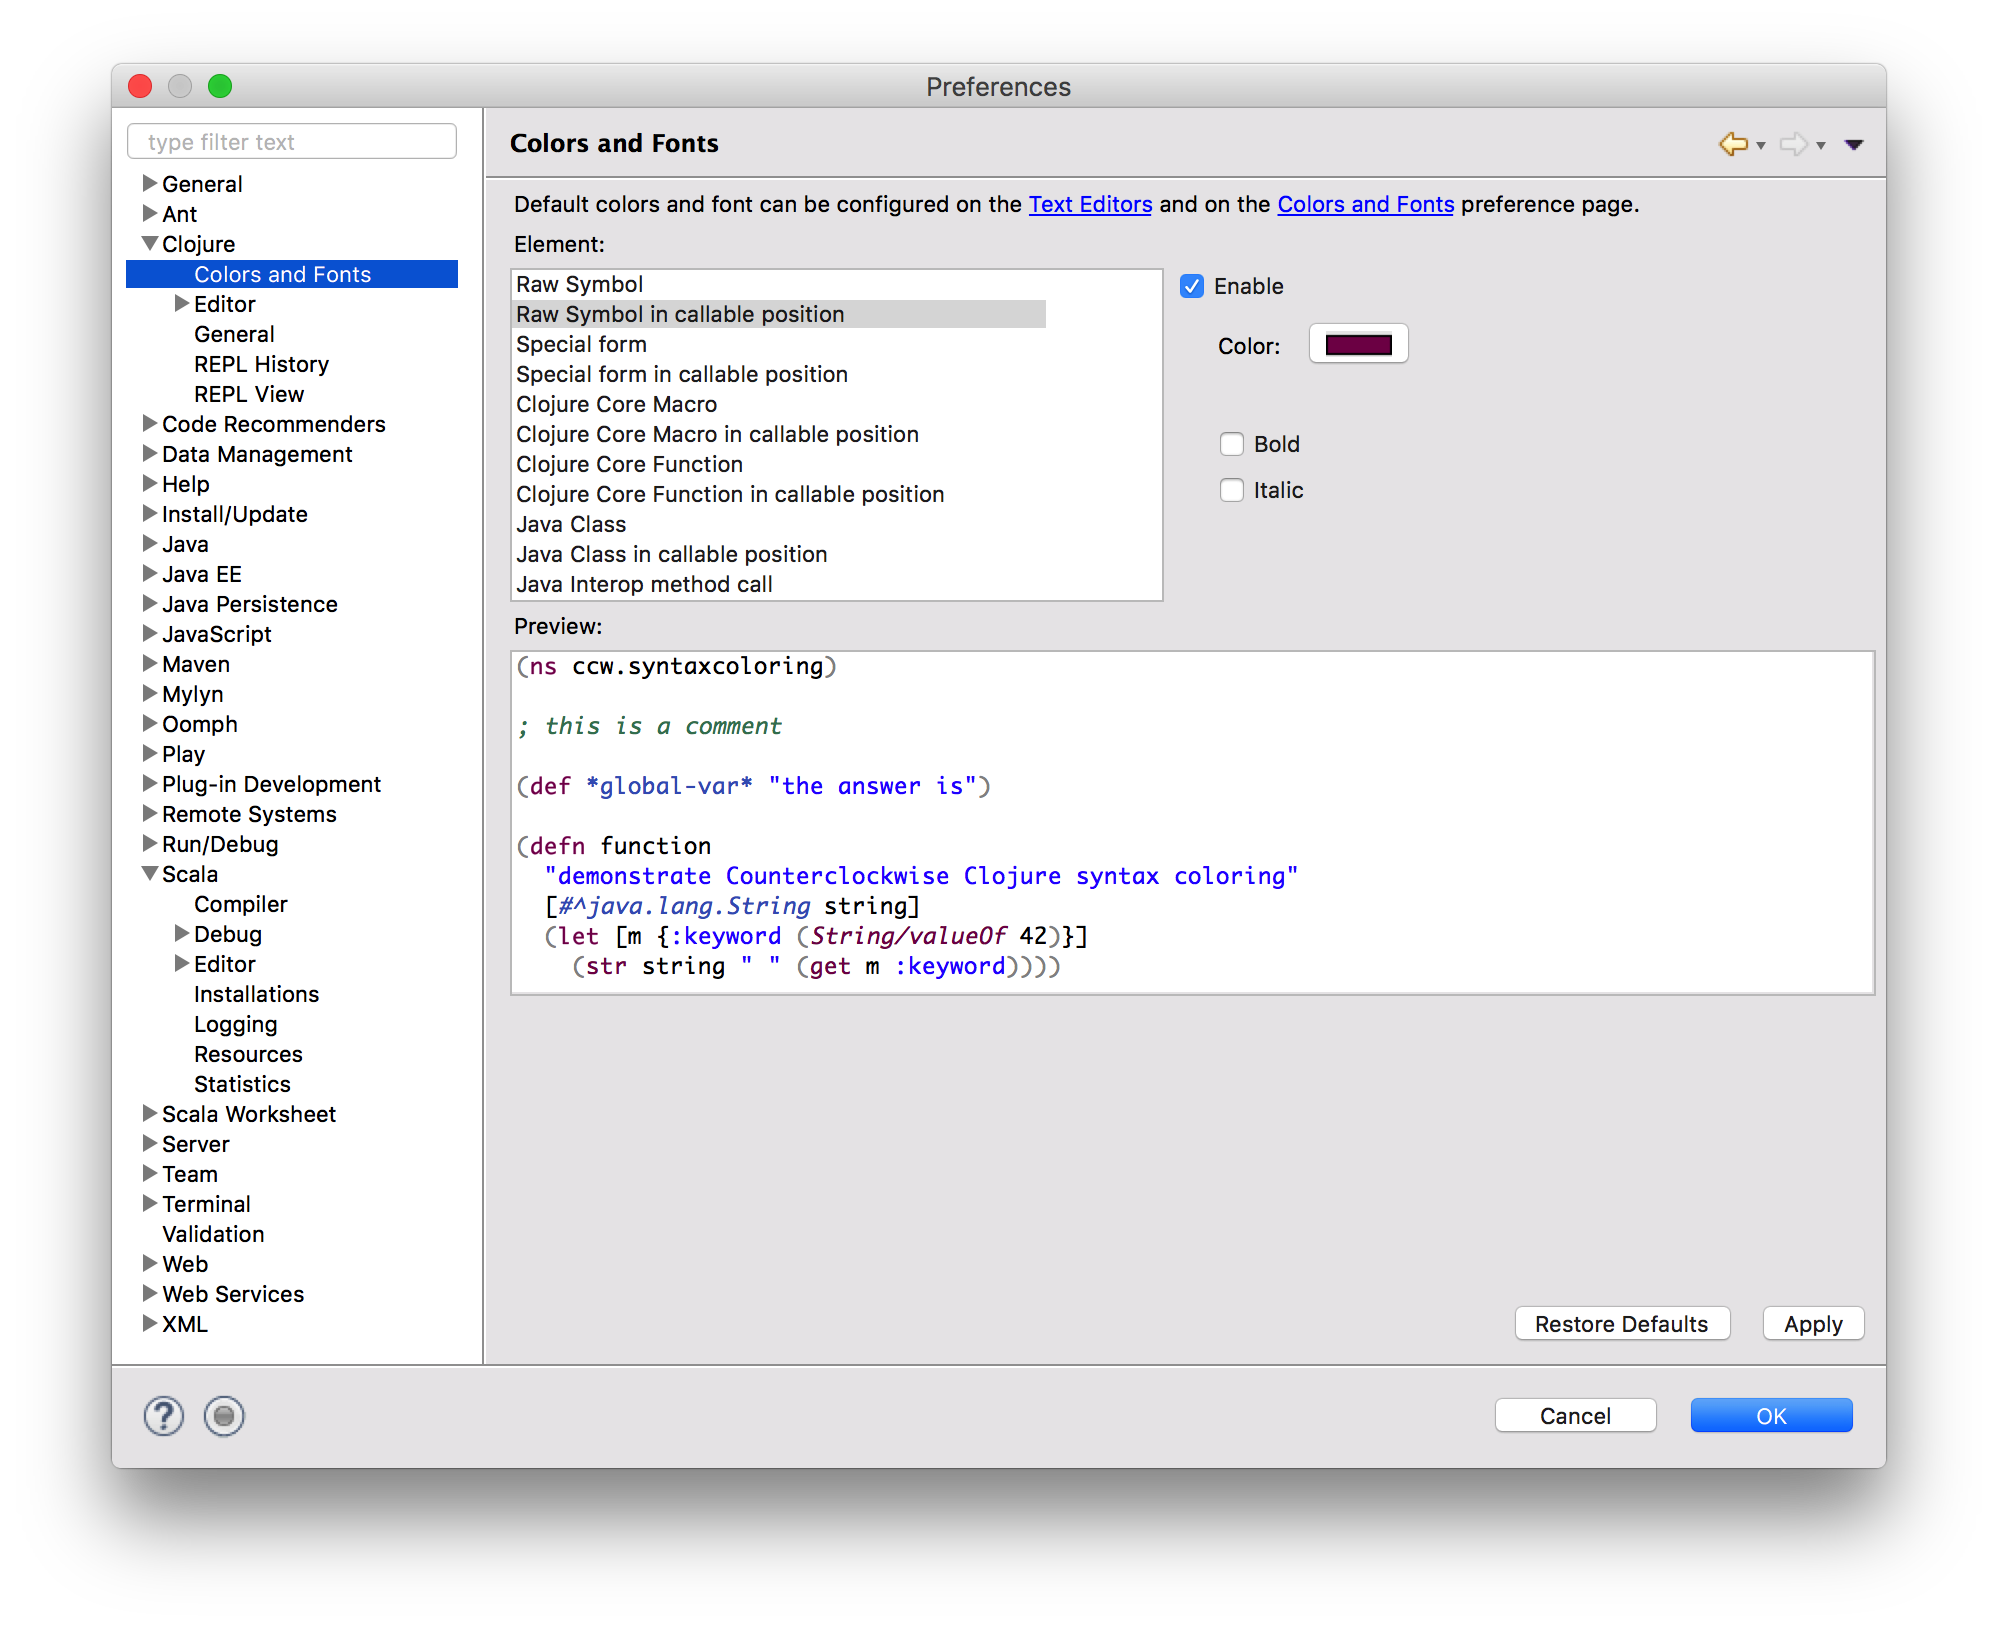Image resolution: width=1998 pixels, height=1628 pixels.
Task: Enable the Bold checkbox
Action: click(1232, 444)
